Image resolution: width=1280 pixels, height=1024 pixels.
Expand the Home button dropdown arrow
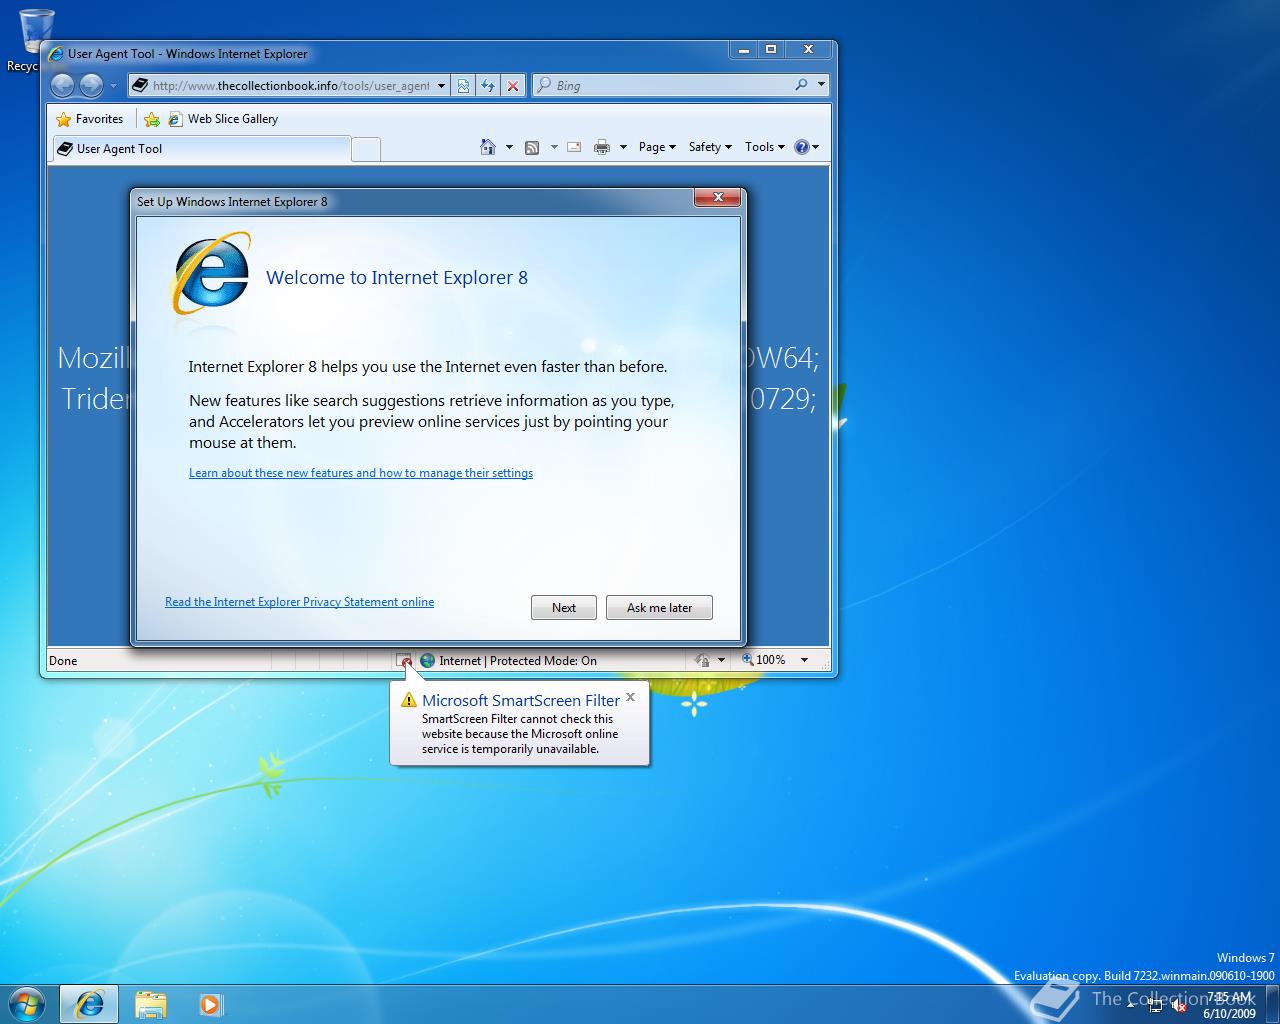point(509,147)
